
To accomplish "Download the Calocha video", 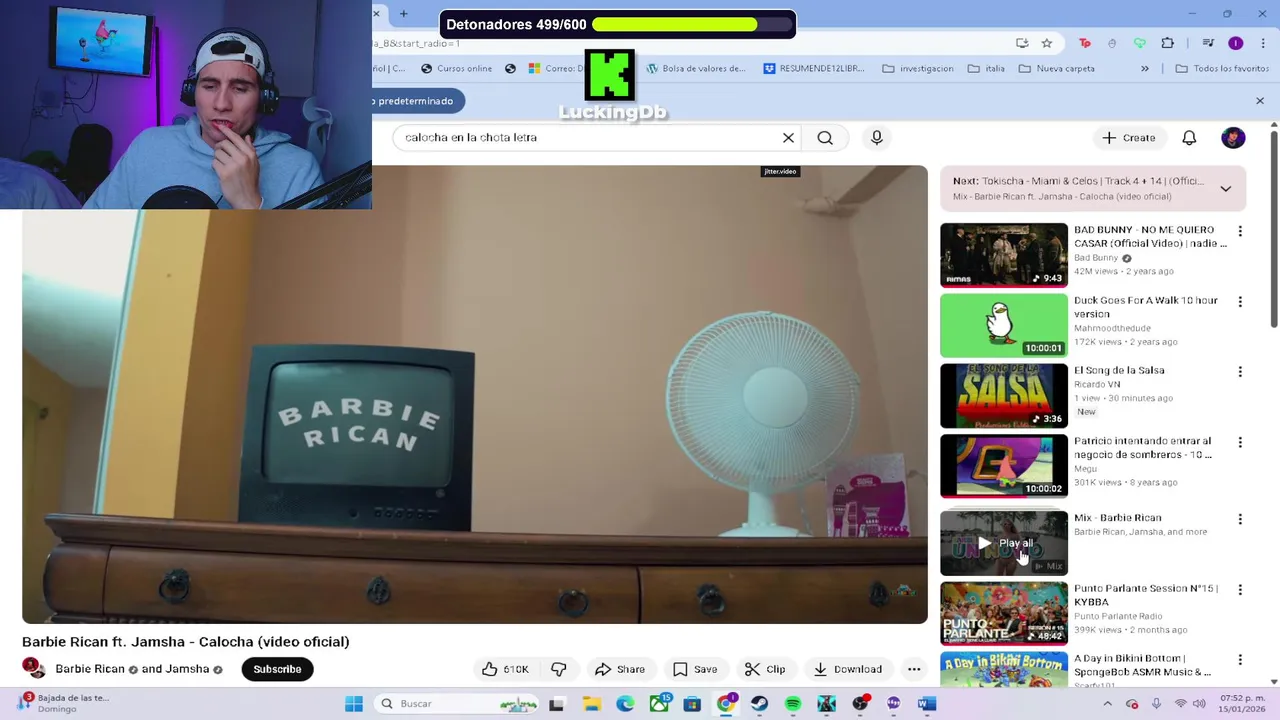I will click(x=848, y=669).
